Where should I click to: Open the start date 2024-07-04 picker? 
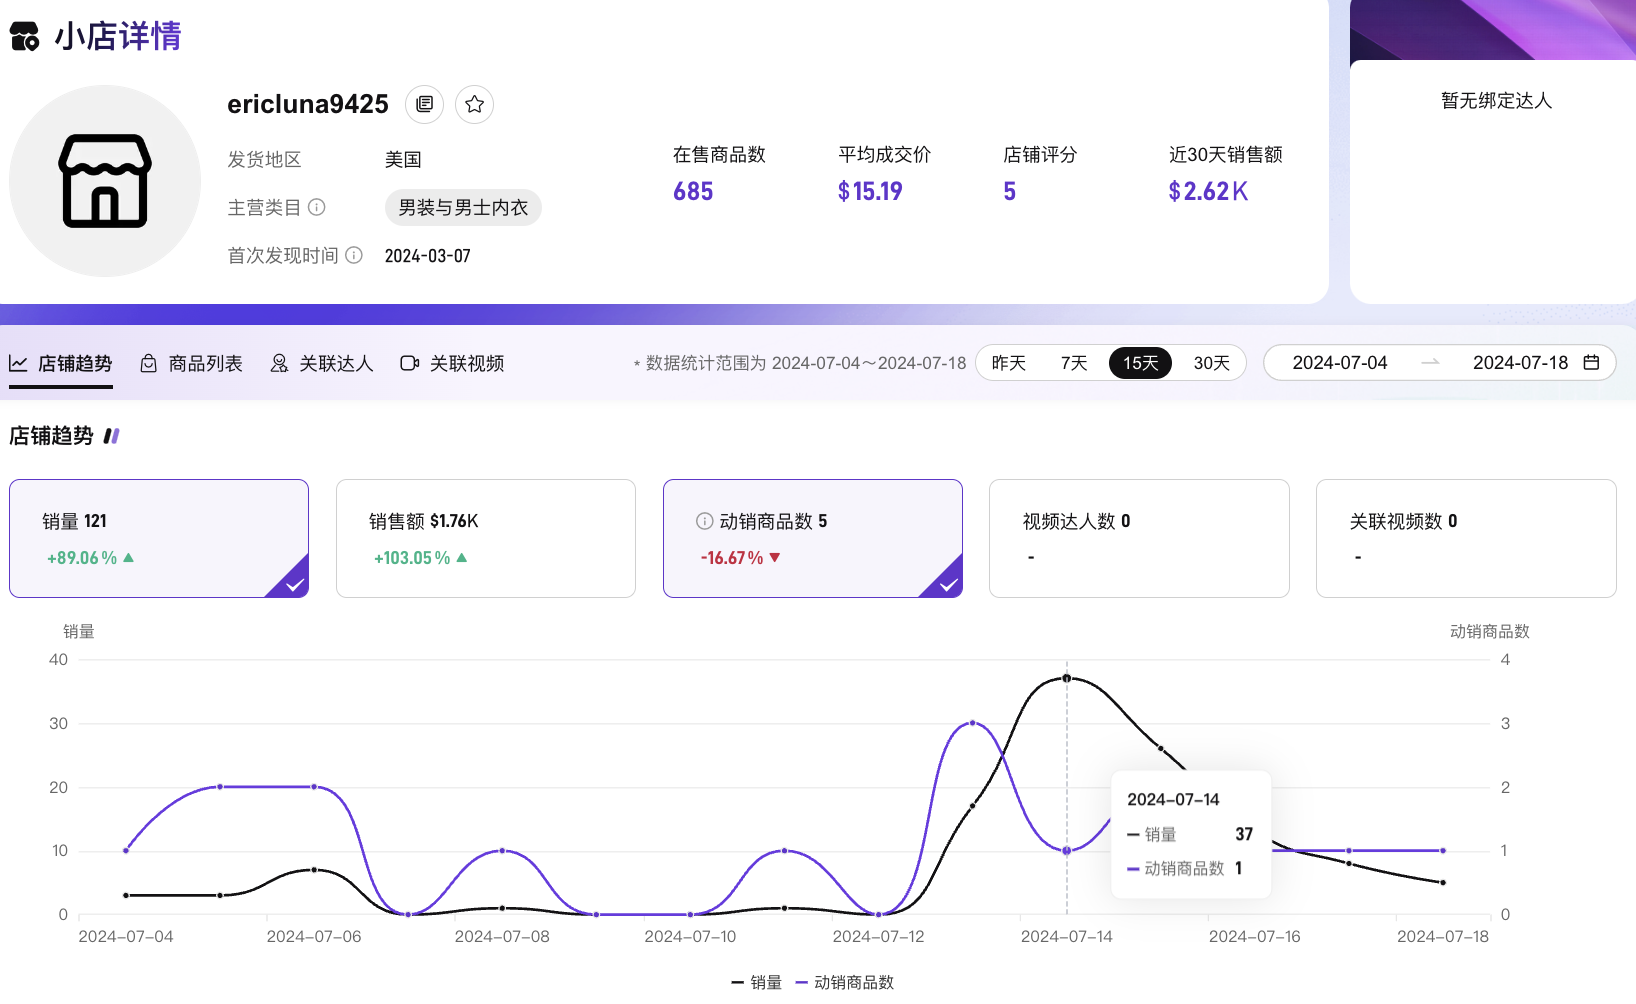point(1339,363)
